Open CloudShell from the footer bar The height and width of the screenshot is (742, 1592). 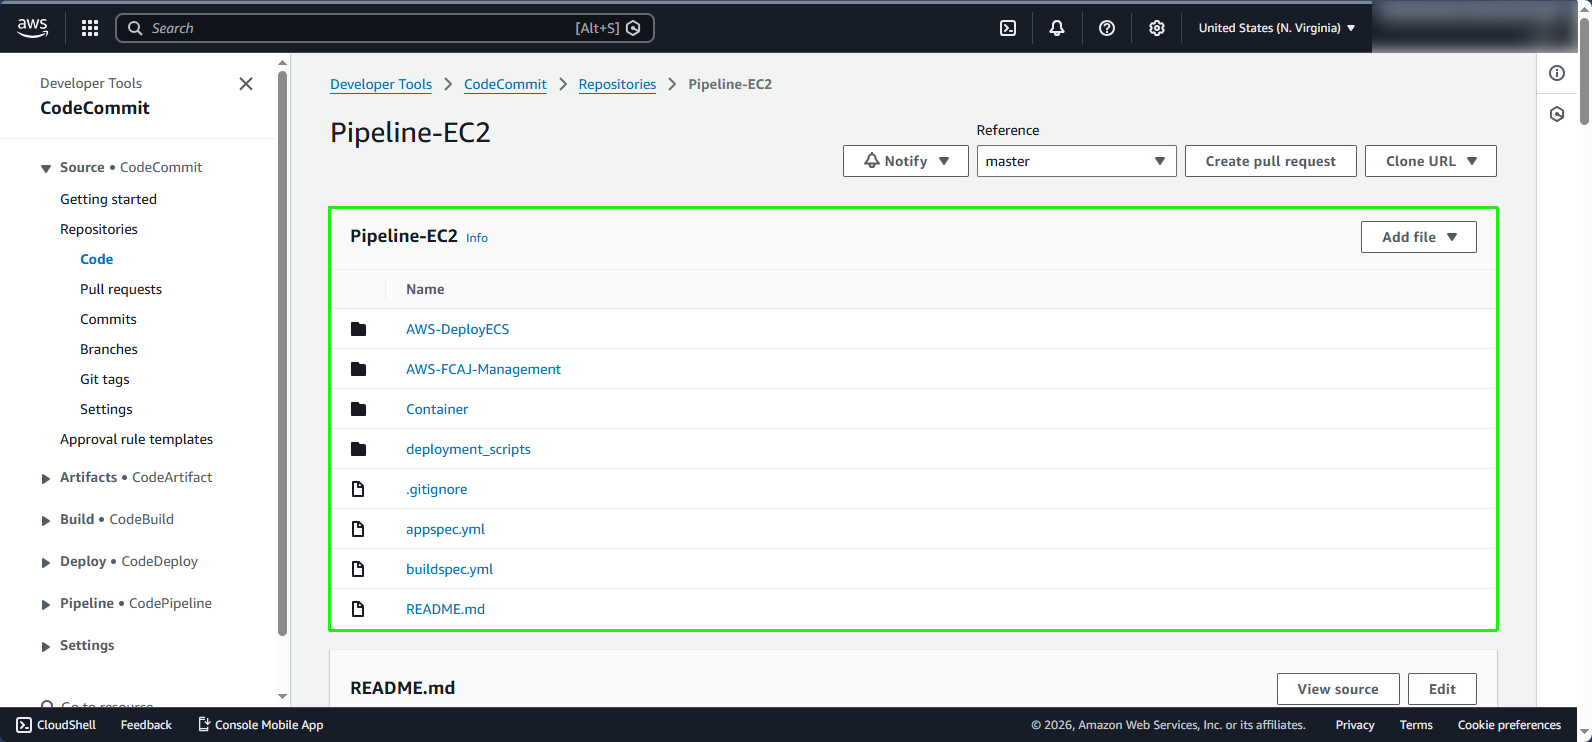(x=56, y=725)
